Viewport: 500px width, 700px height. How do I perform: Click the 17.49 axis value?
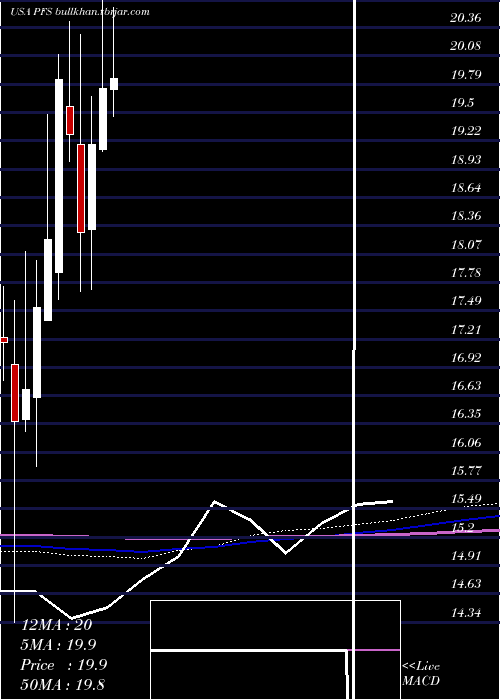coord(466,300)
